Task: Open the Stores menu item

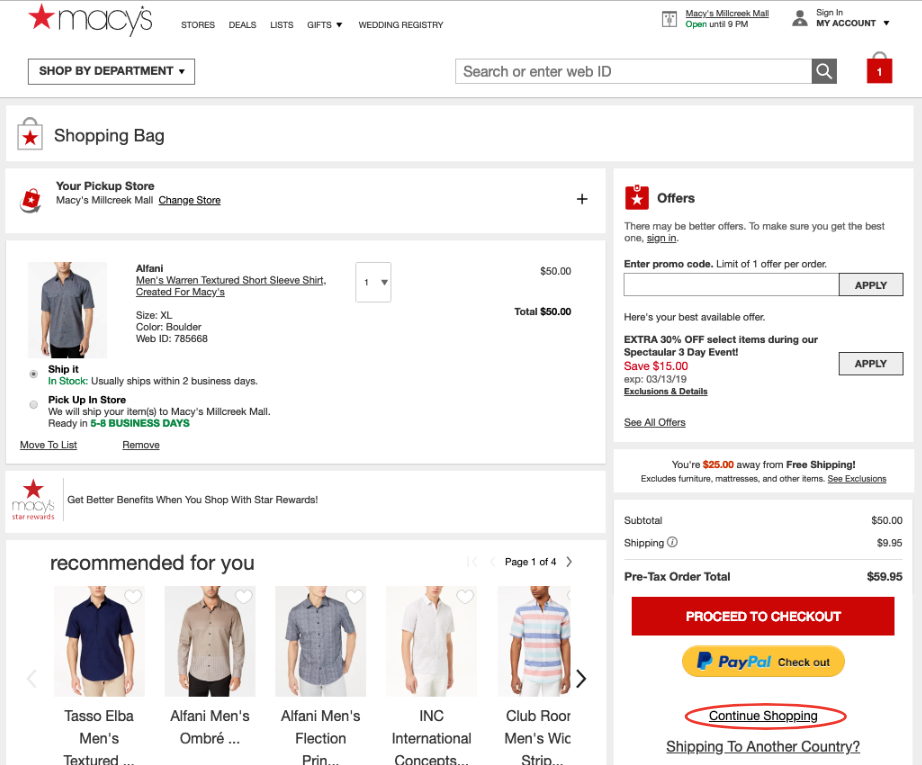Action: 198,25
